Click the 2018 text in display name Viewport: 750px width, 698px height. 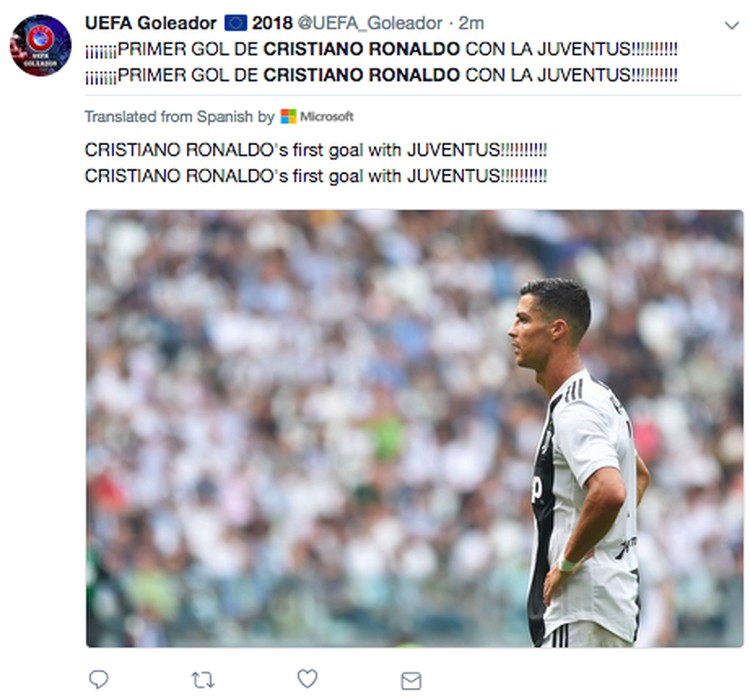[272, 23]
